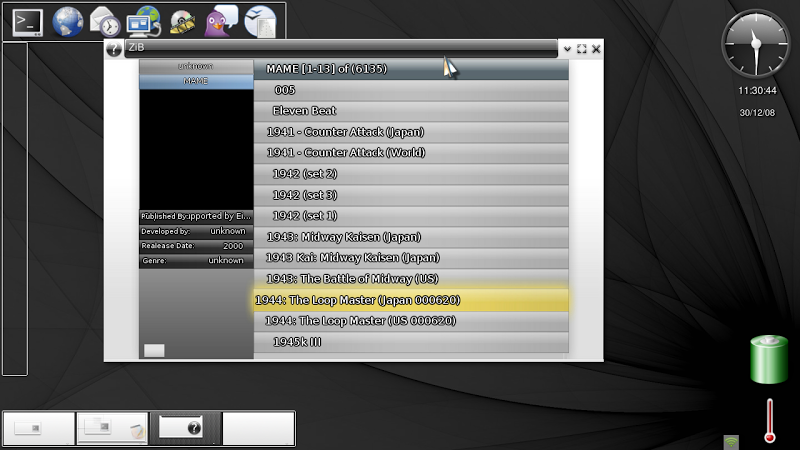Open the mail and clock icon
This screenshot has width=800, height=450.
pyautogui.click(x=105, y=22)
